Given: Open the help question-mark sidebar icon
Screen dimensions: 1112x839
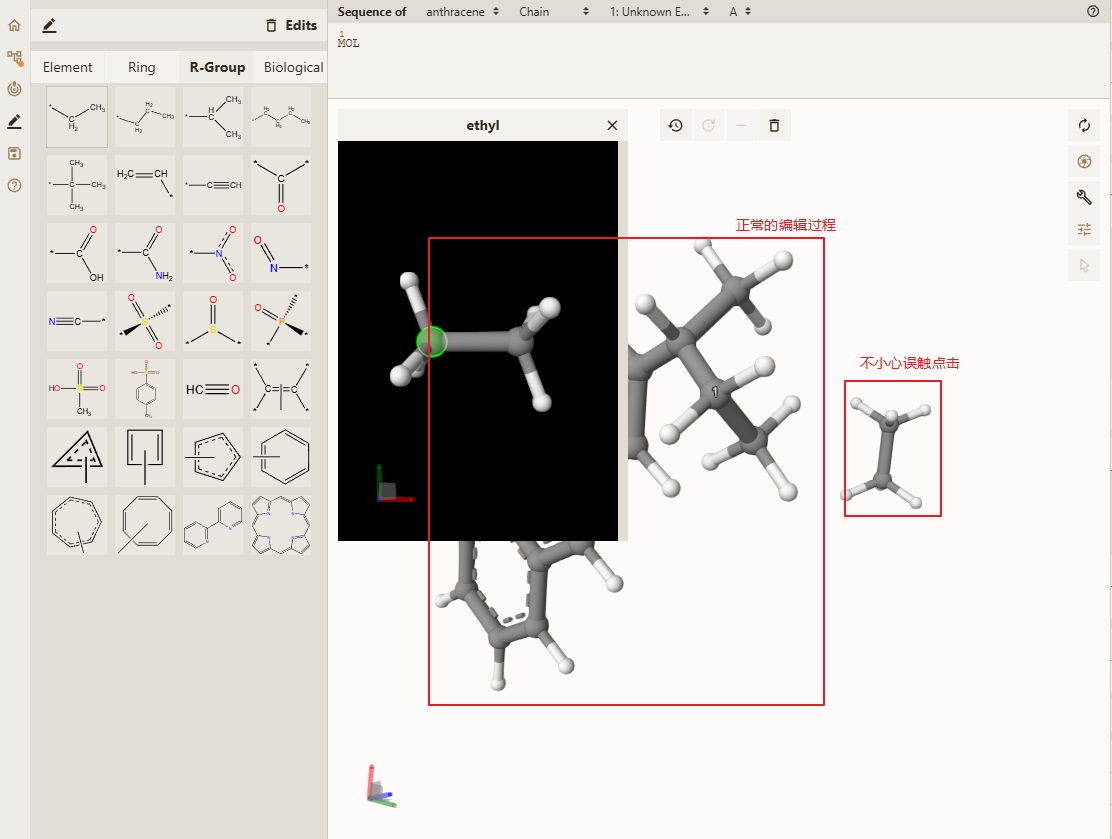Looking at the screenshot, I should click(x=14, y=186).
